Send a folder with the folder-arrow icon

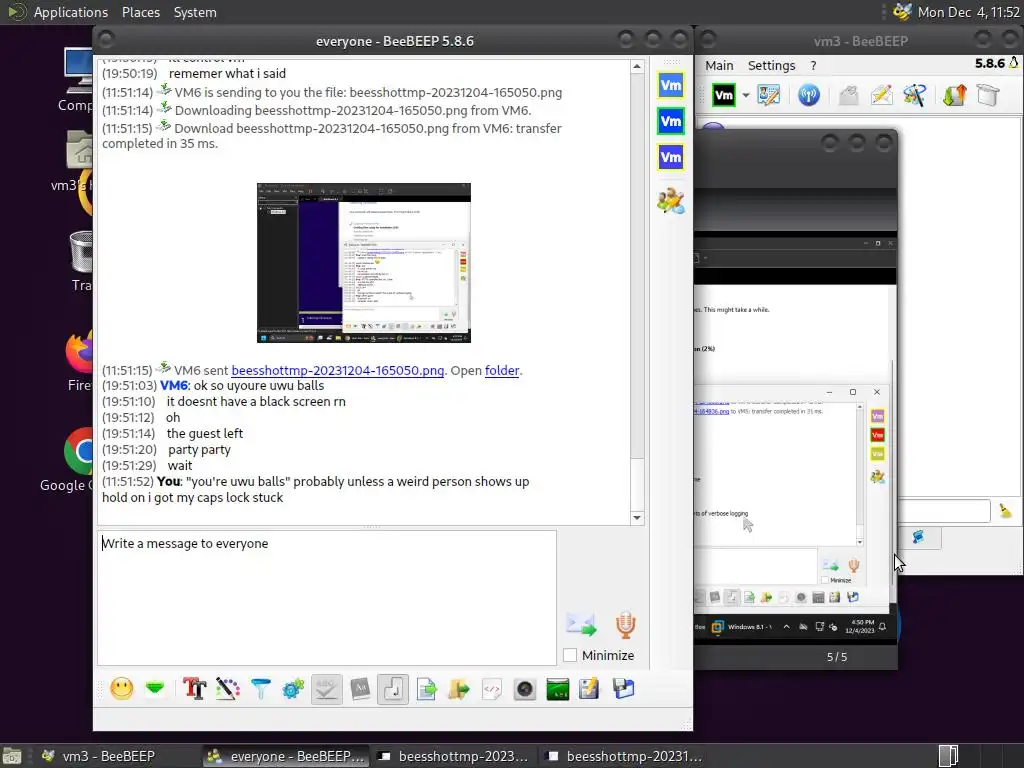tap(459, 688)
